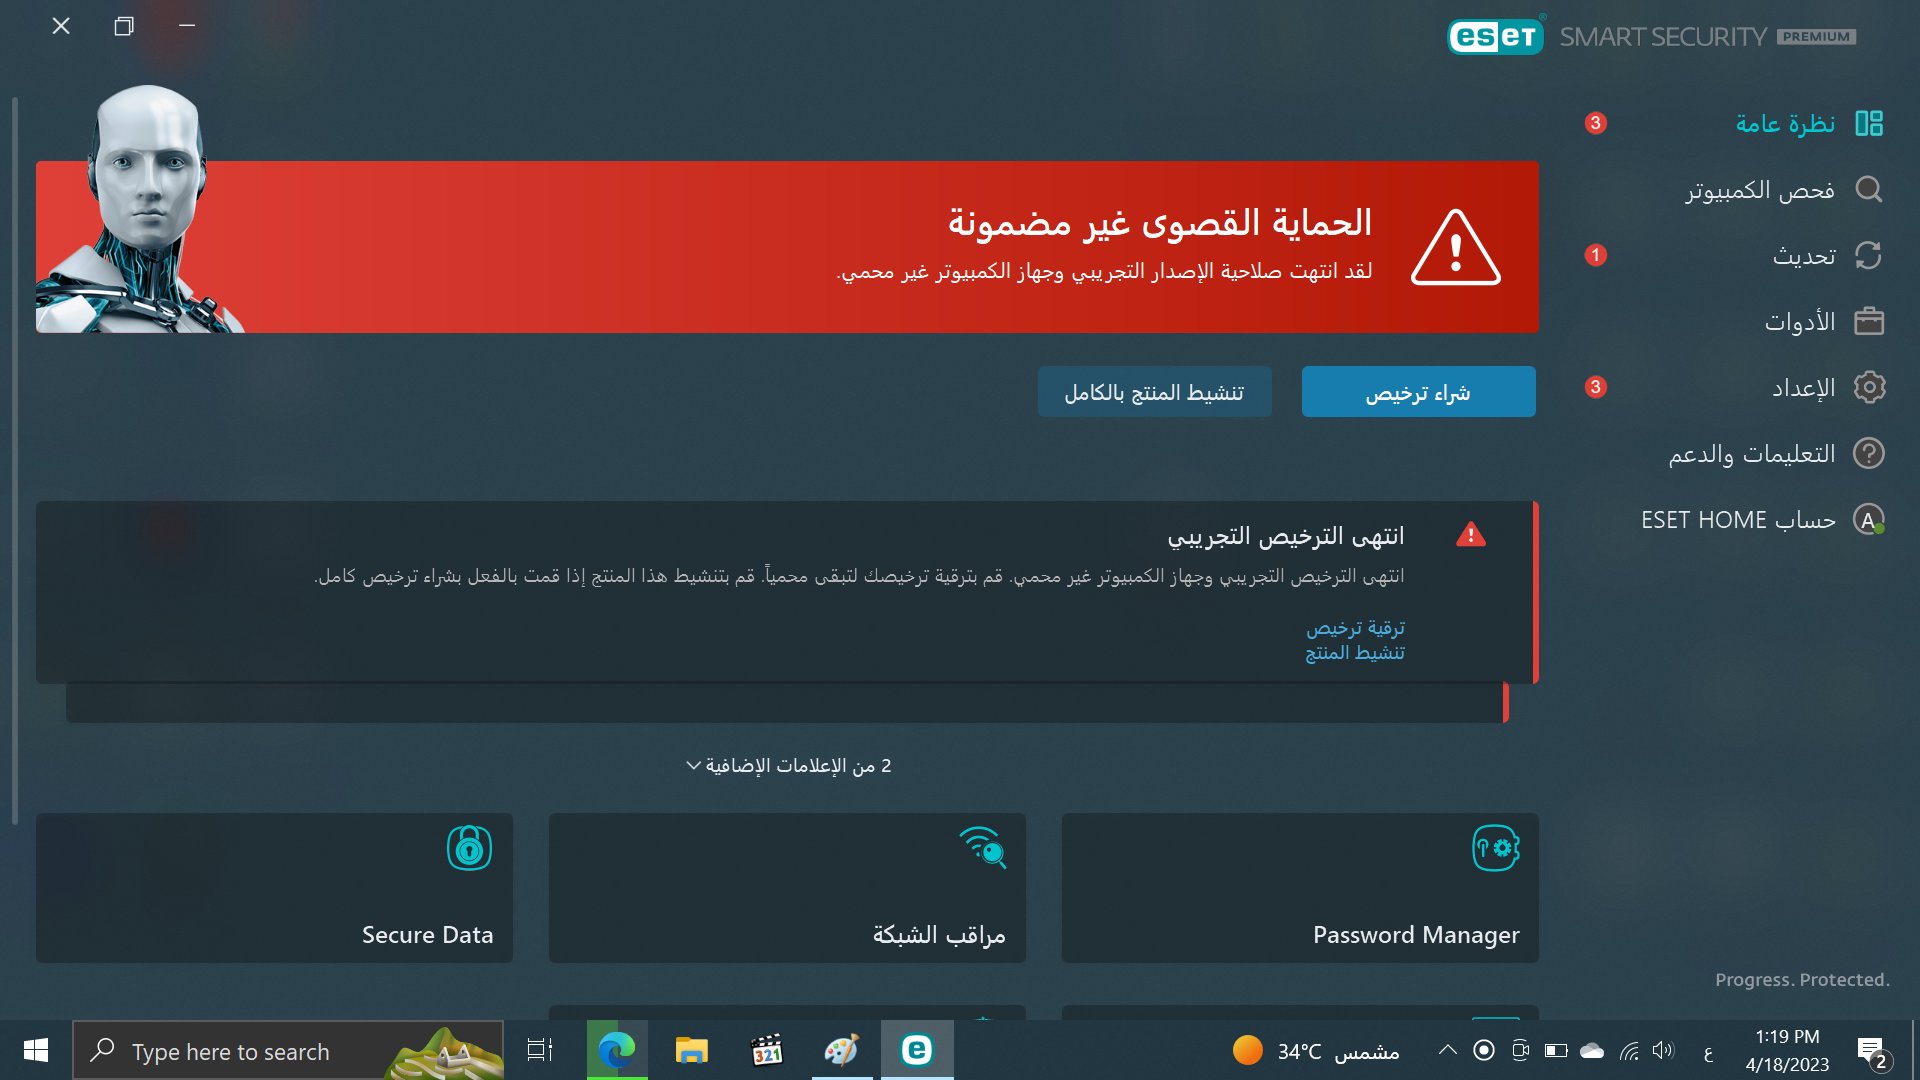1920x1080 pixels.
Task: Open the Action Center notifications icon
Action: 1874,1052
